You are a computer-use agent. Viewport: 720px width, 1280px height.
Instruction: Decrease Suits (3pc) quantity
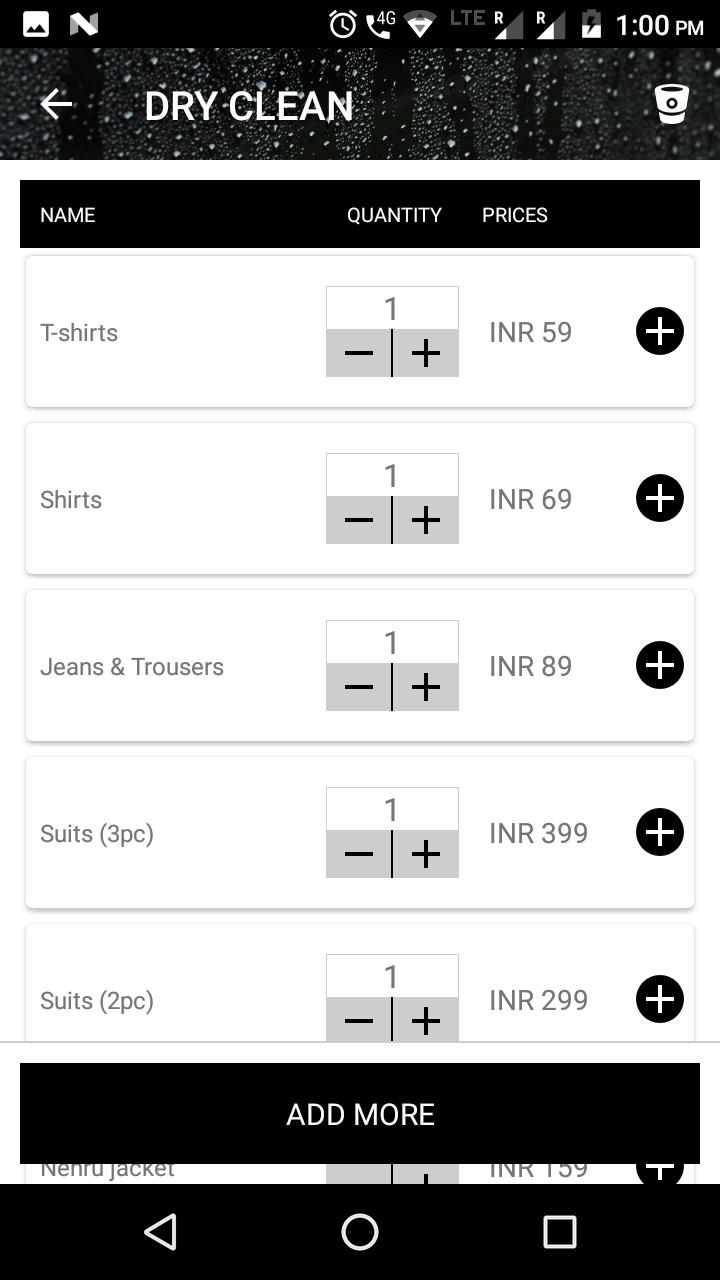tap(358, 854)
